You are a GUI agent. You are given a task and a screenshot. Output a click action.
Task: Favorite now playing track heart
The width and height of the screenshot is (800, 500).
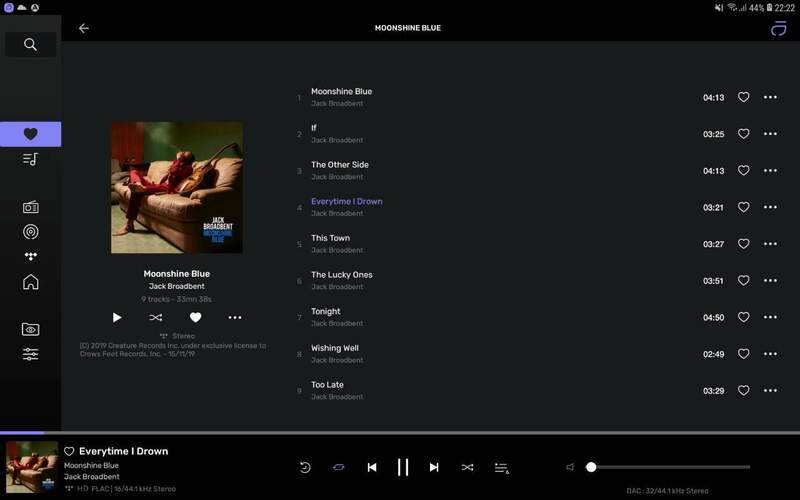coord(69,452)
